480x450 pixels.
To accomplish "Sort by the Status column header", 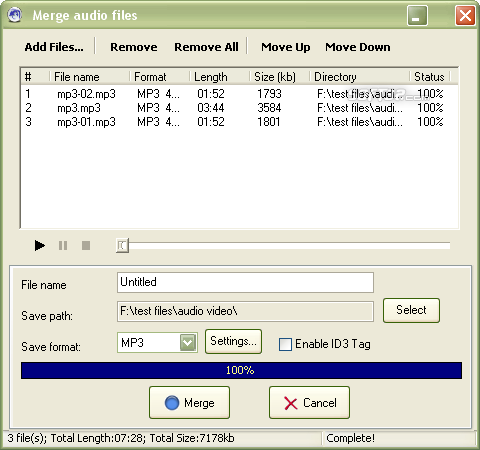I will [x=430, y=77].
